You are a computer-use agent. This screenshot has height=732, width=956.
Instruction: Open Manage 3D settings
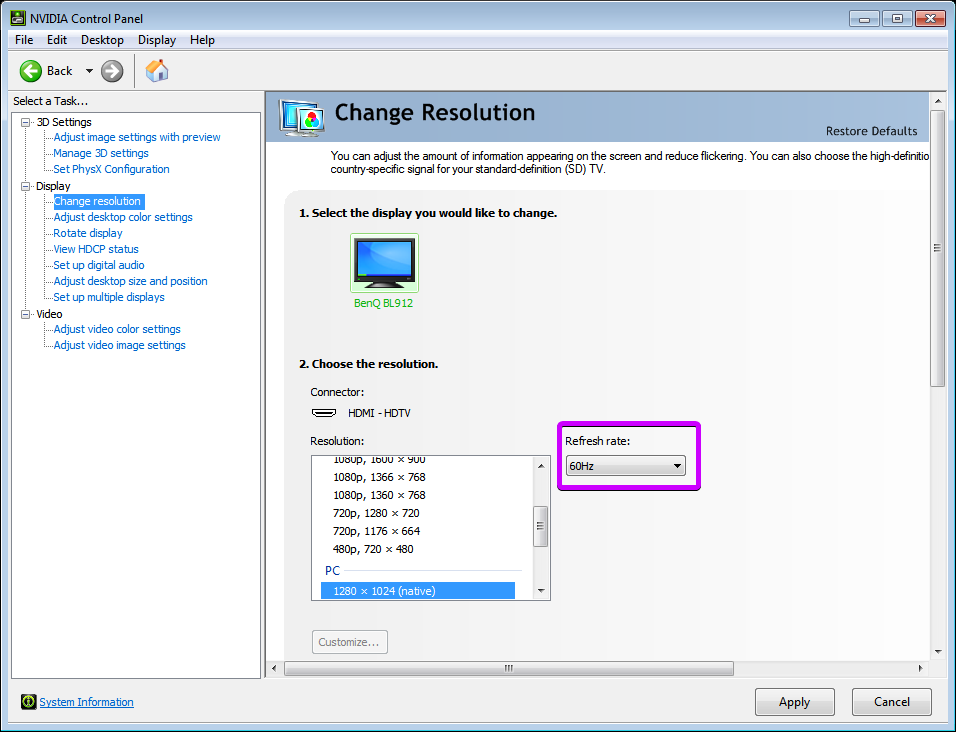click(x=101, y=153)
